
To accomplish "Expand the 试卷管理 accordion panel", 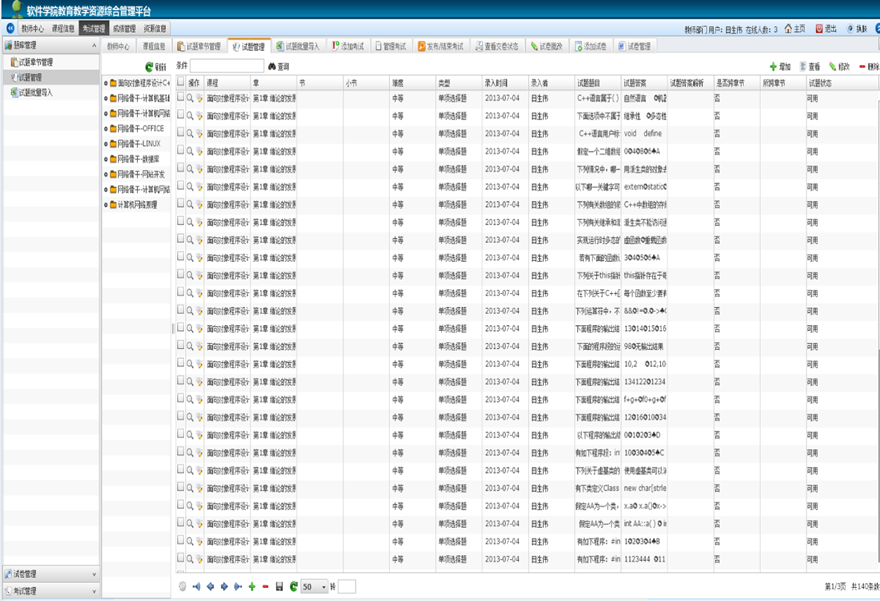I will tap(94, 574).
